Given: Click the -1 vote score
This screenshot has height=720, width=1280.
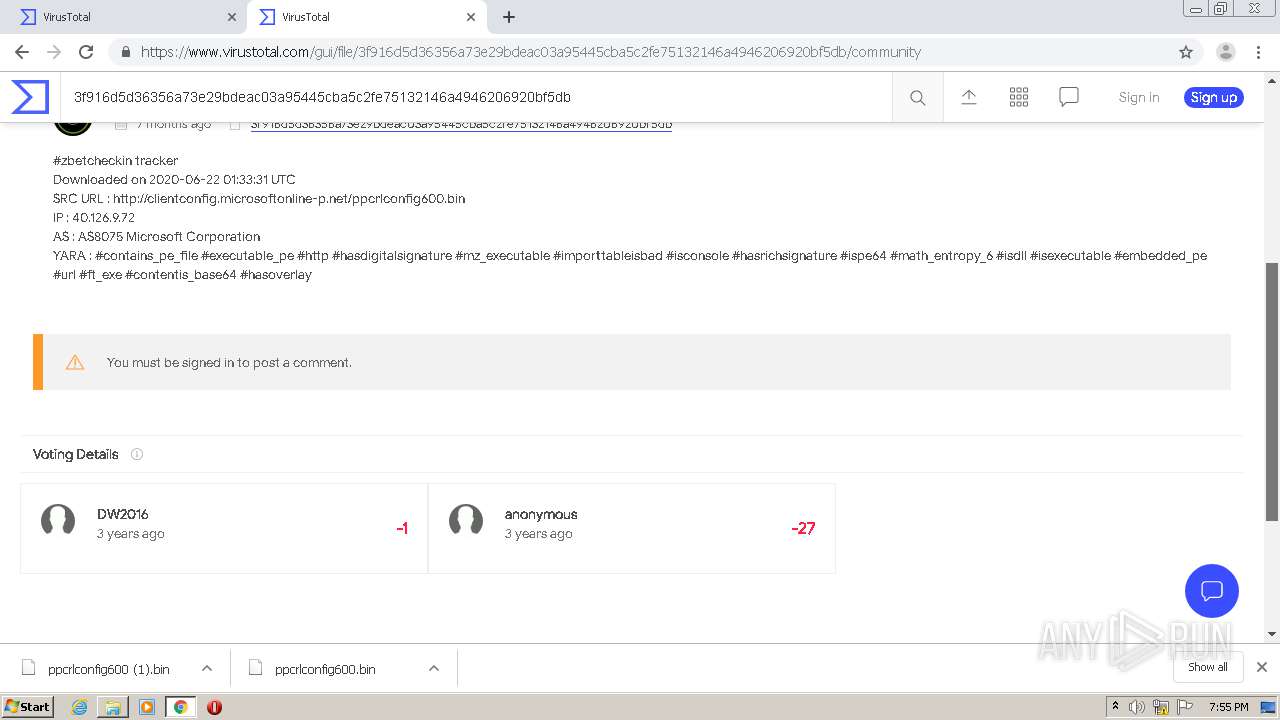Looking at the screenshot, I should tap(402, 528).
